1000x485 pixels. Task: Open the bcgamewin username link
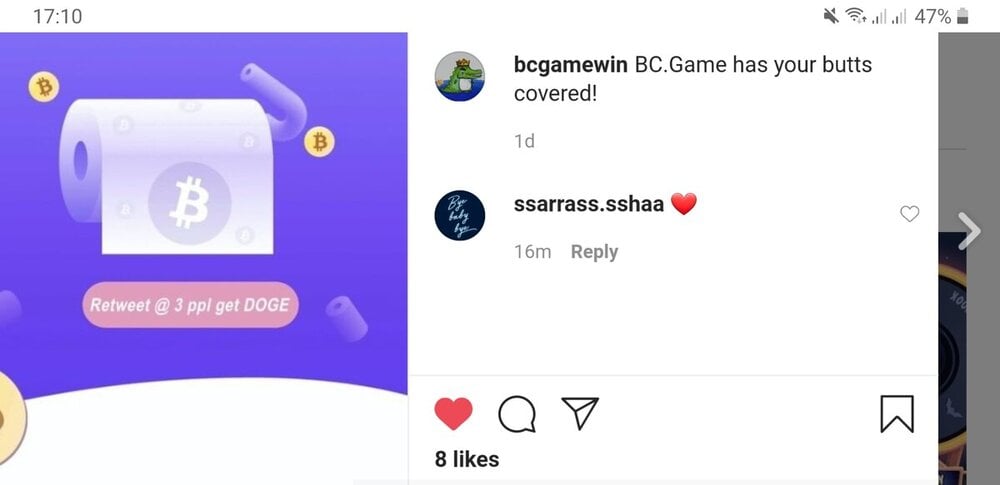[571, 64]
